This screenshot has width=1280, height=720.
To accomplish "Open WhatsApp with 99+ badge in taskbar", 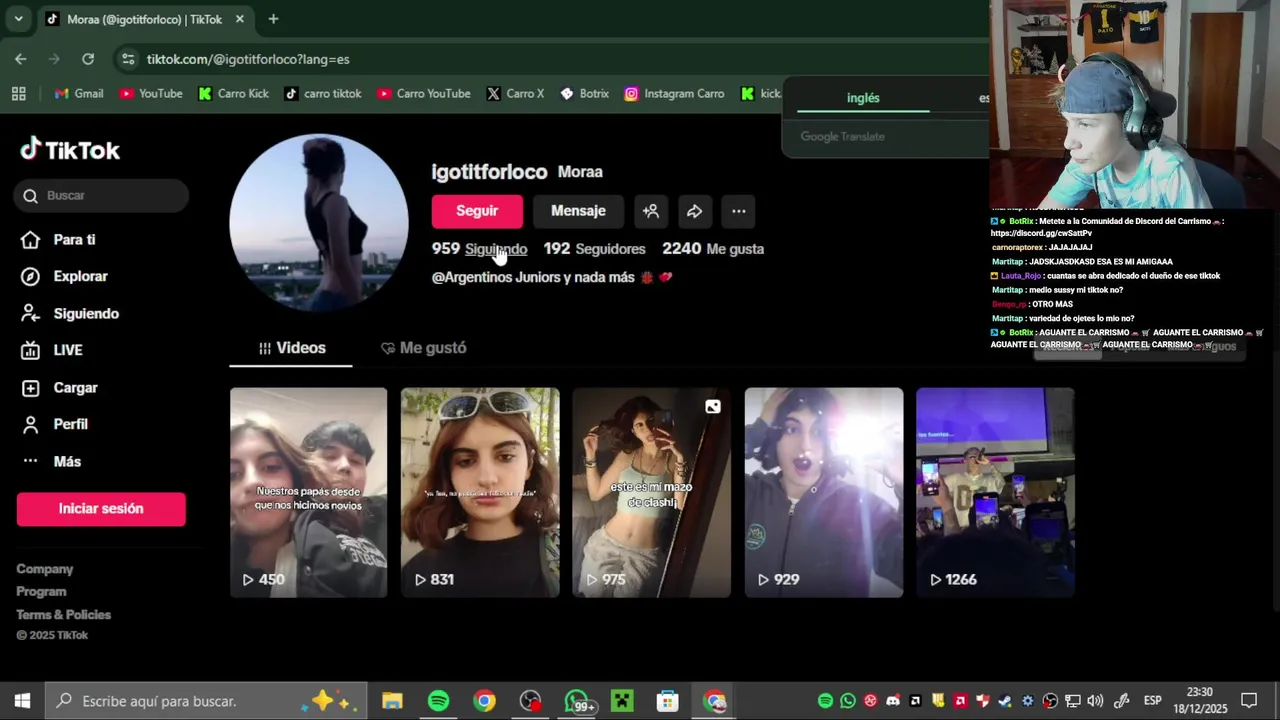I will (578, 701).
